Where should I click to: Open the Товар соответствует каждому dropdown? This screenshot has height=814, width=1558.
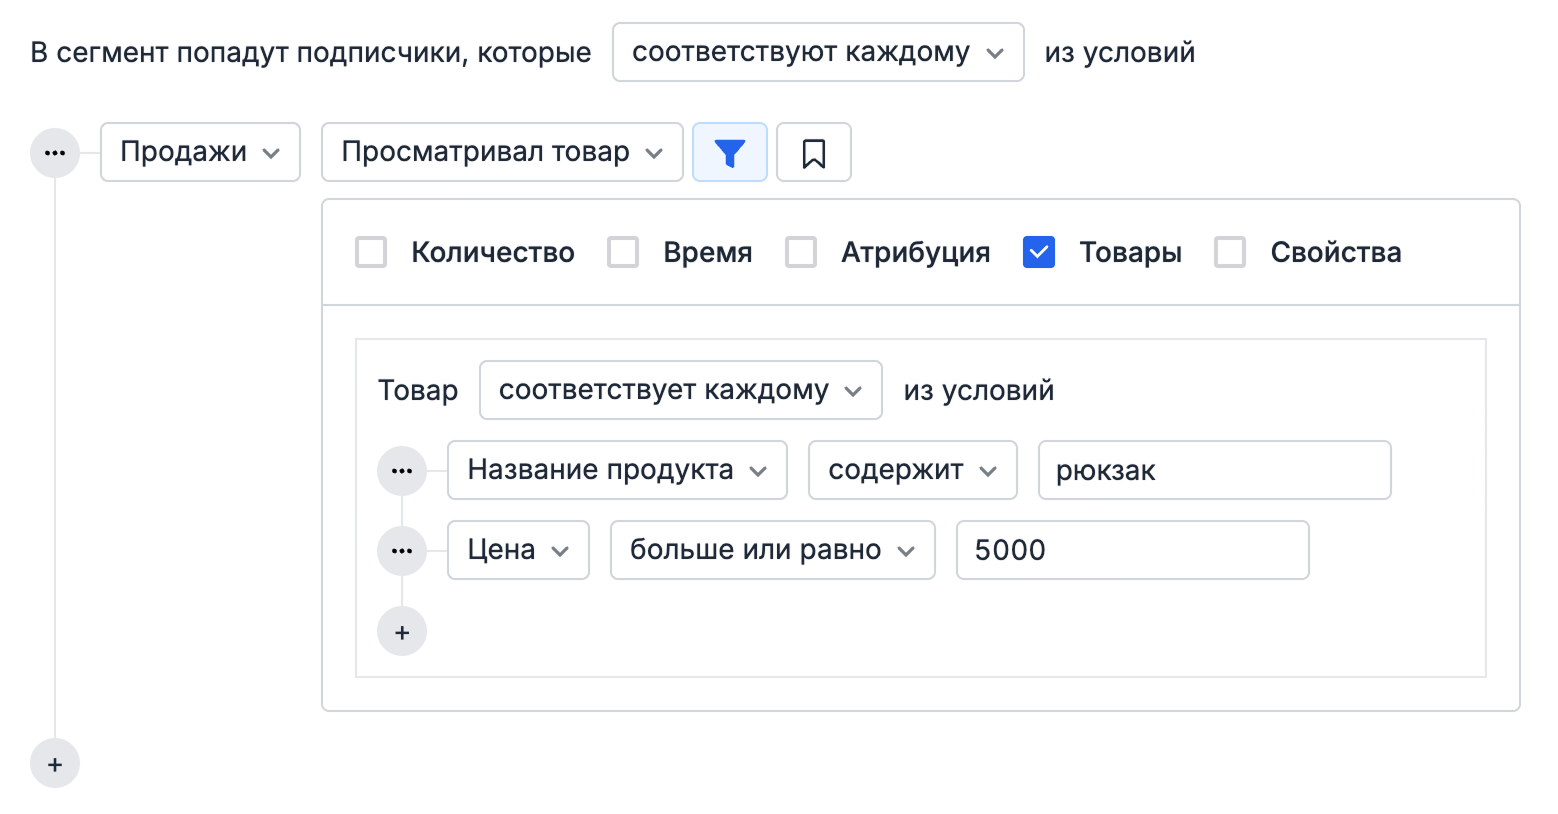click(x=679, y=390)
